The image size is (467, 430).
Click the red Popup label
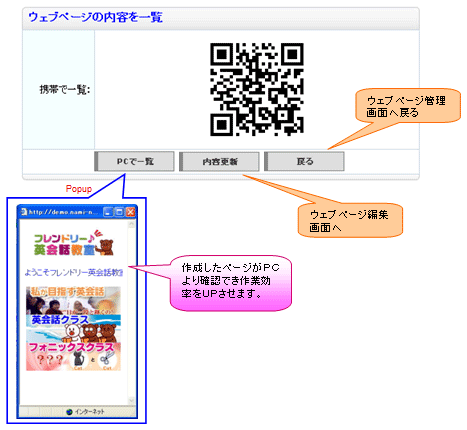tap(79, 189)
